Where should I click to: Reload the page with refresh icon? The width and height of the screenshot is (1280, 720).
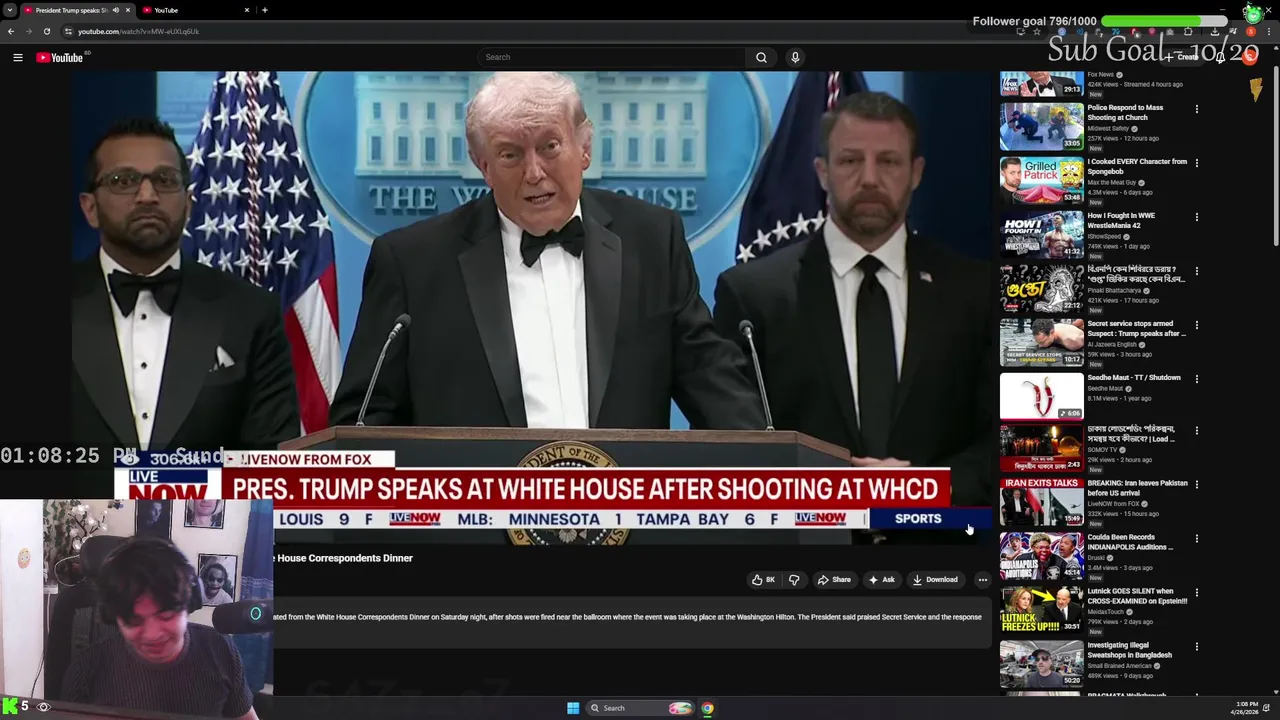tap(46, 31)
